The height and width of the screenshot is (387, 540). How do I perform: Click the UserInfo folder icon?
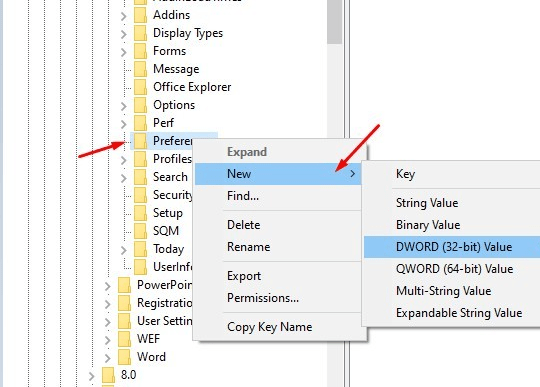tap(140, 267)
